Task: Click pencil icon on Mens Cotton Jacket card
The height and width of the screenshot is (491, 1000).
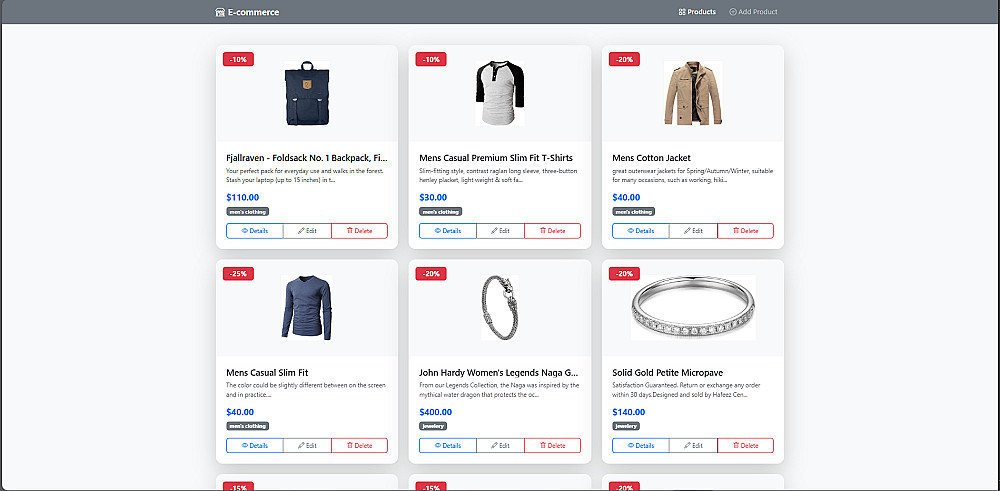Action: click(x=687, y=231)
